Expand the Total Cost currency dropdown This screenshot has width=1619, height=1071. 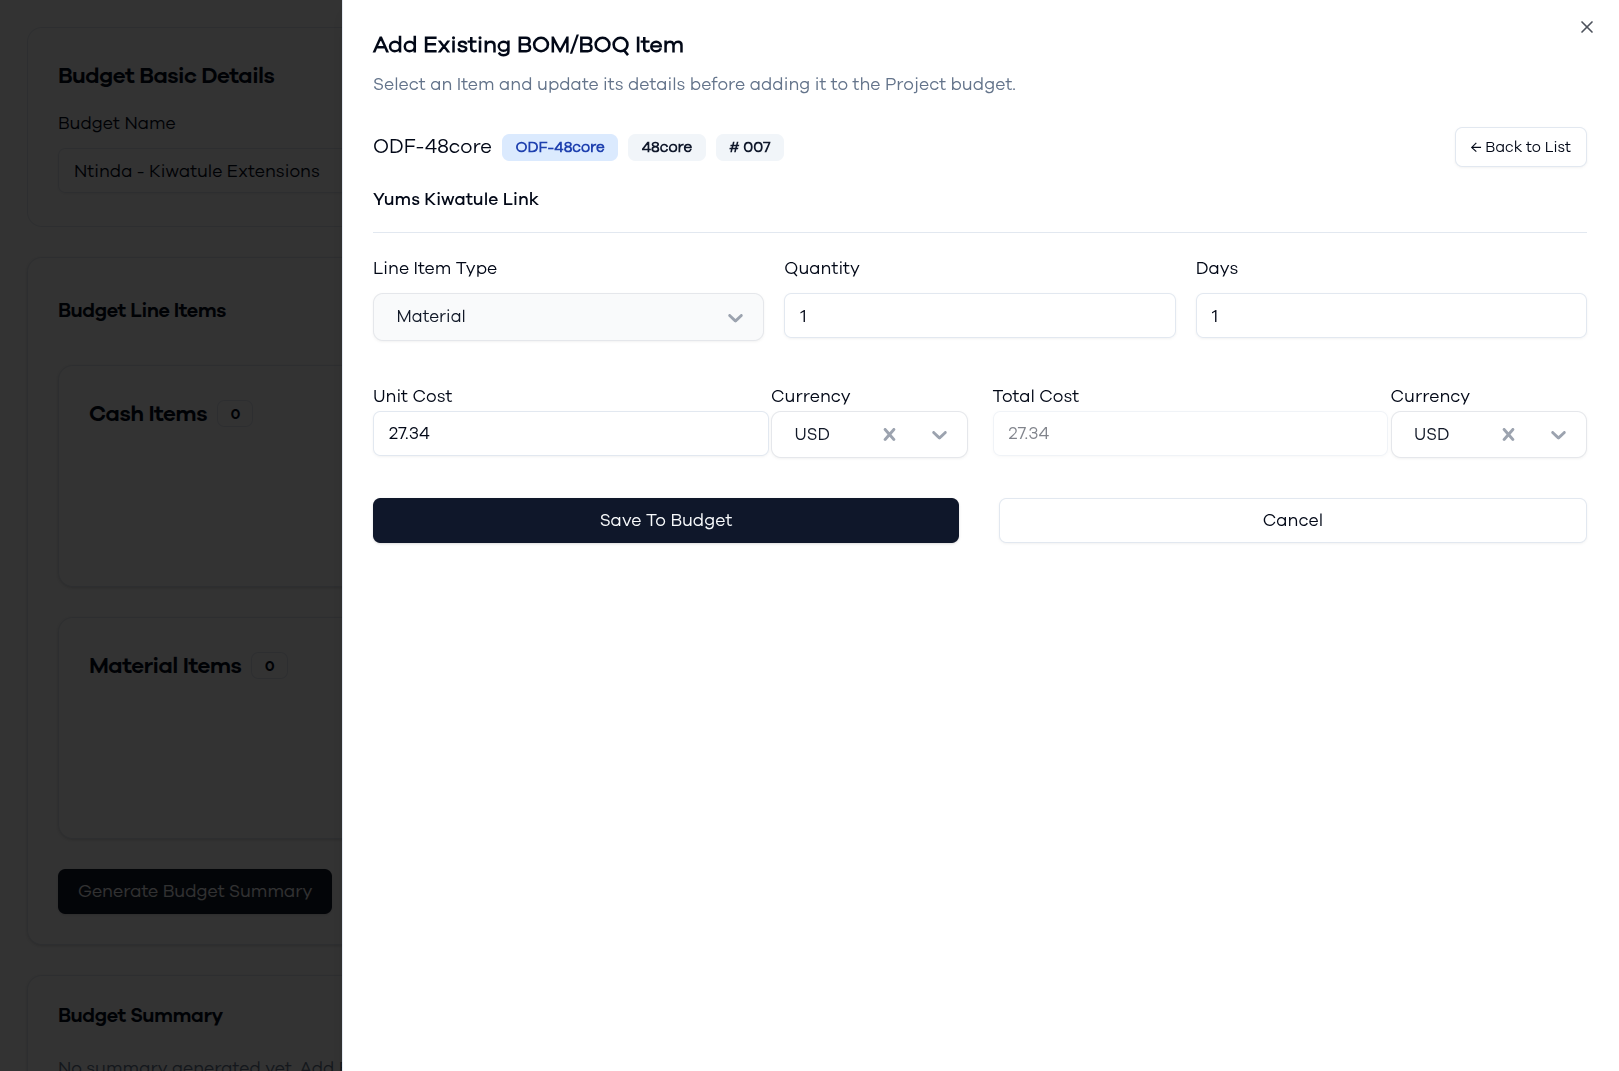coord(1558,434)
